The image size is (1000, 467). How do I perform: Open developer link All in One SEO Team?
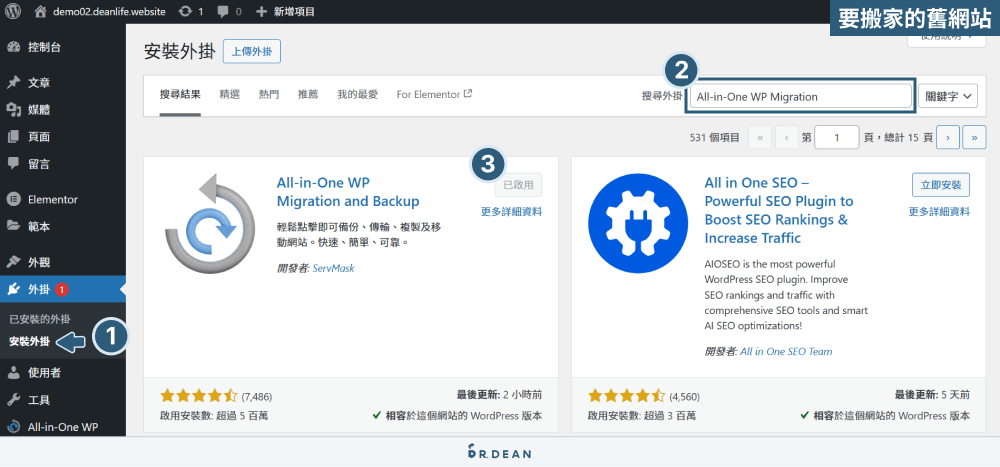click(786, 352)
